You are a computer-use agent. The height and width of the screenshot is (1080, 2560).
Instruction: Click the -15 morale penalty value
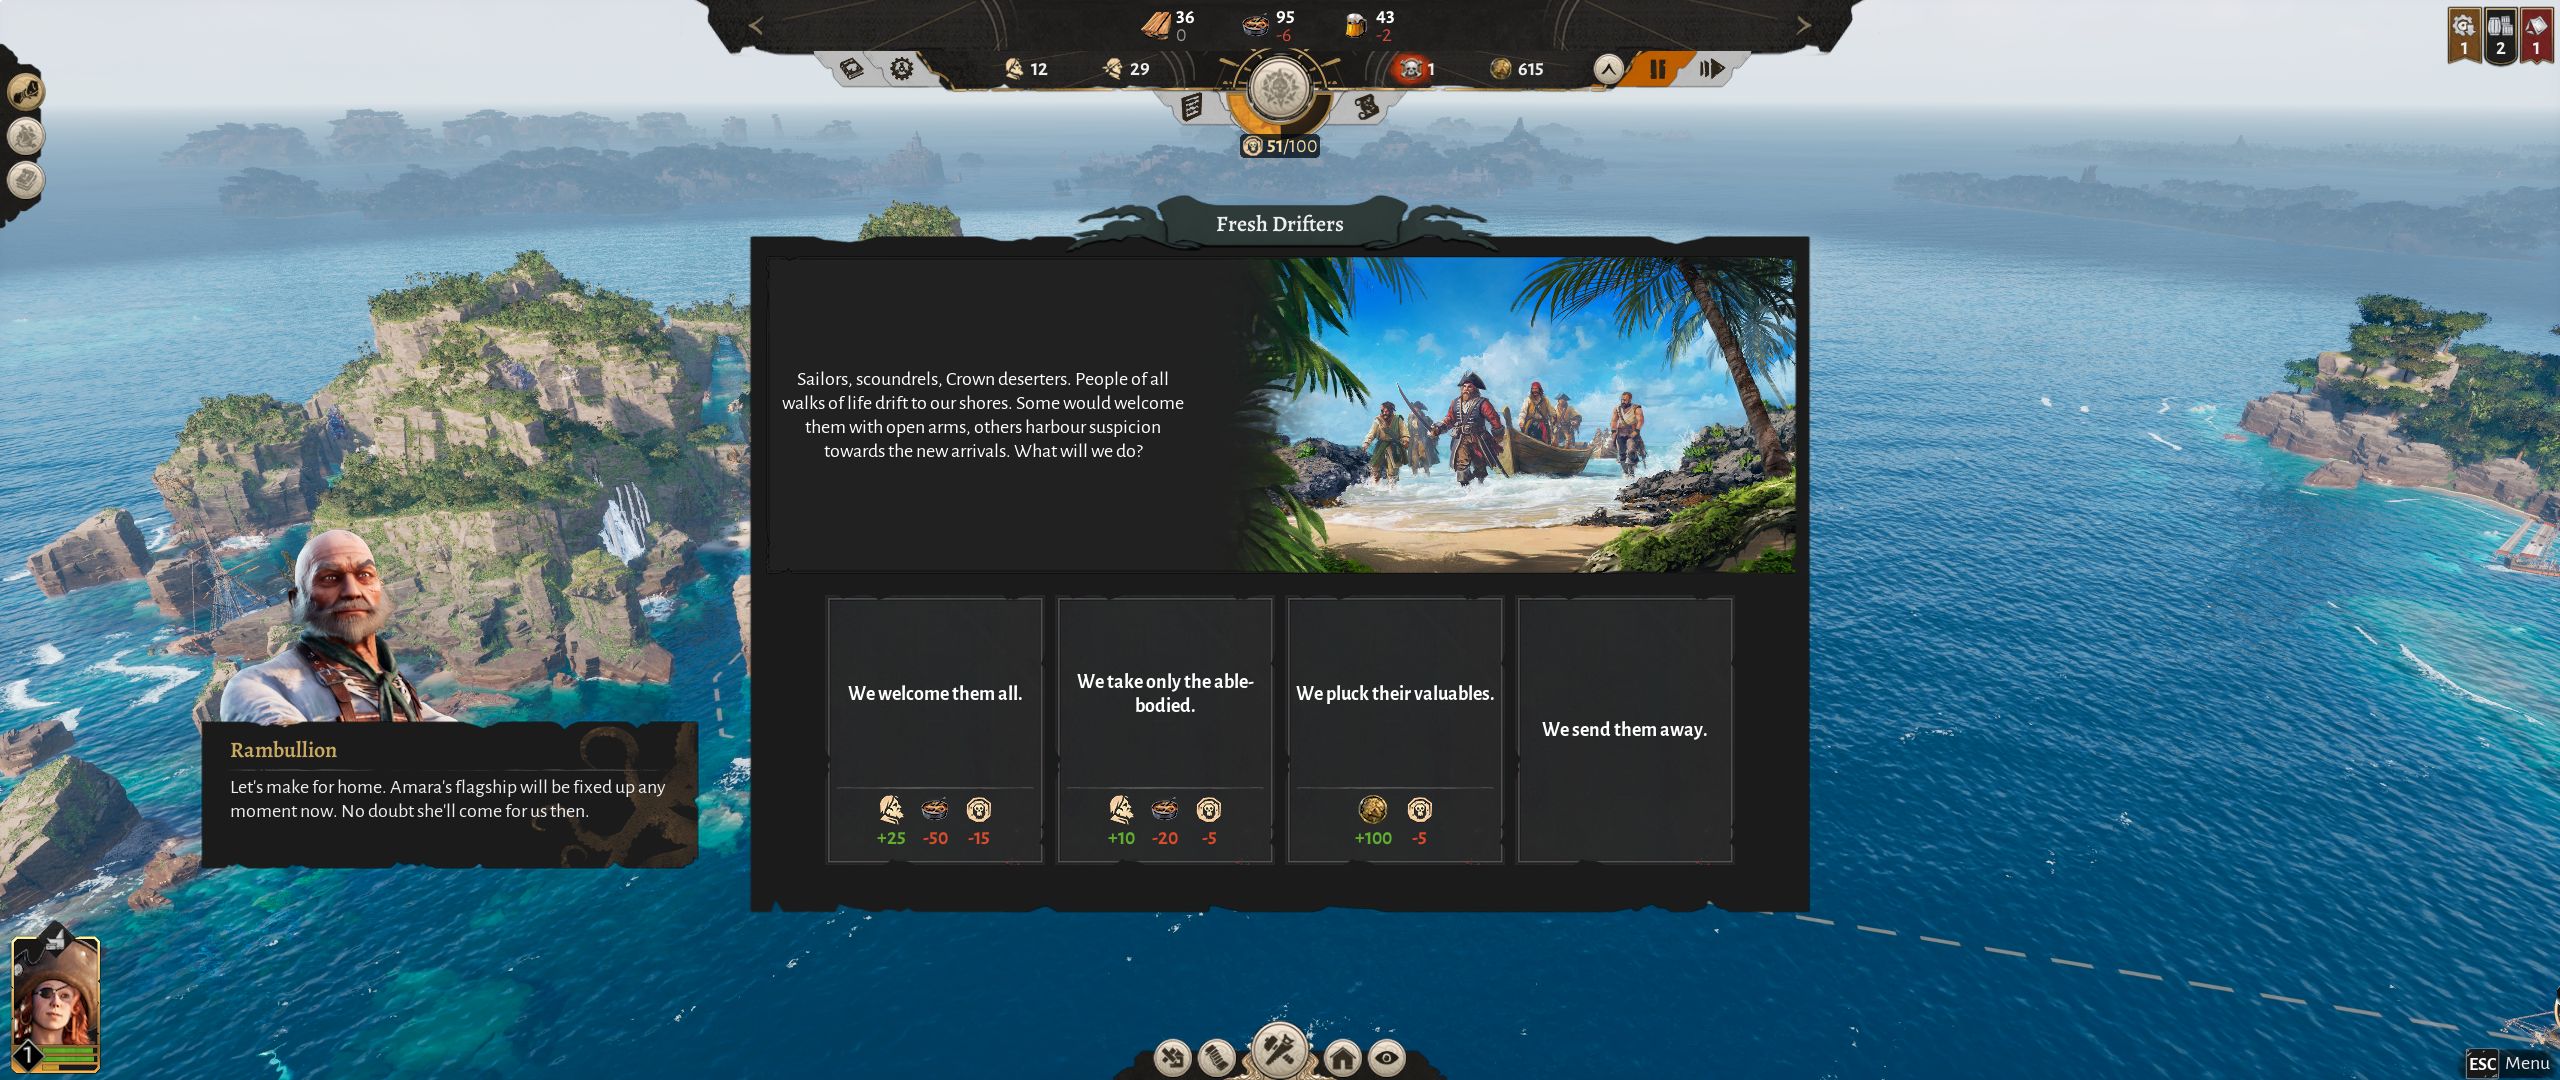click(x=979, y=838)
